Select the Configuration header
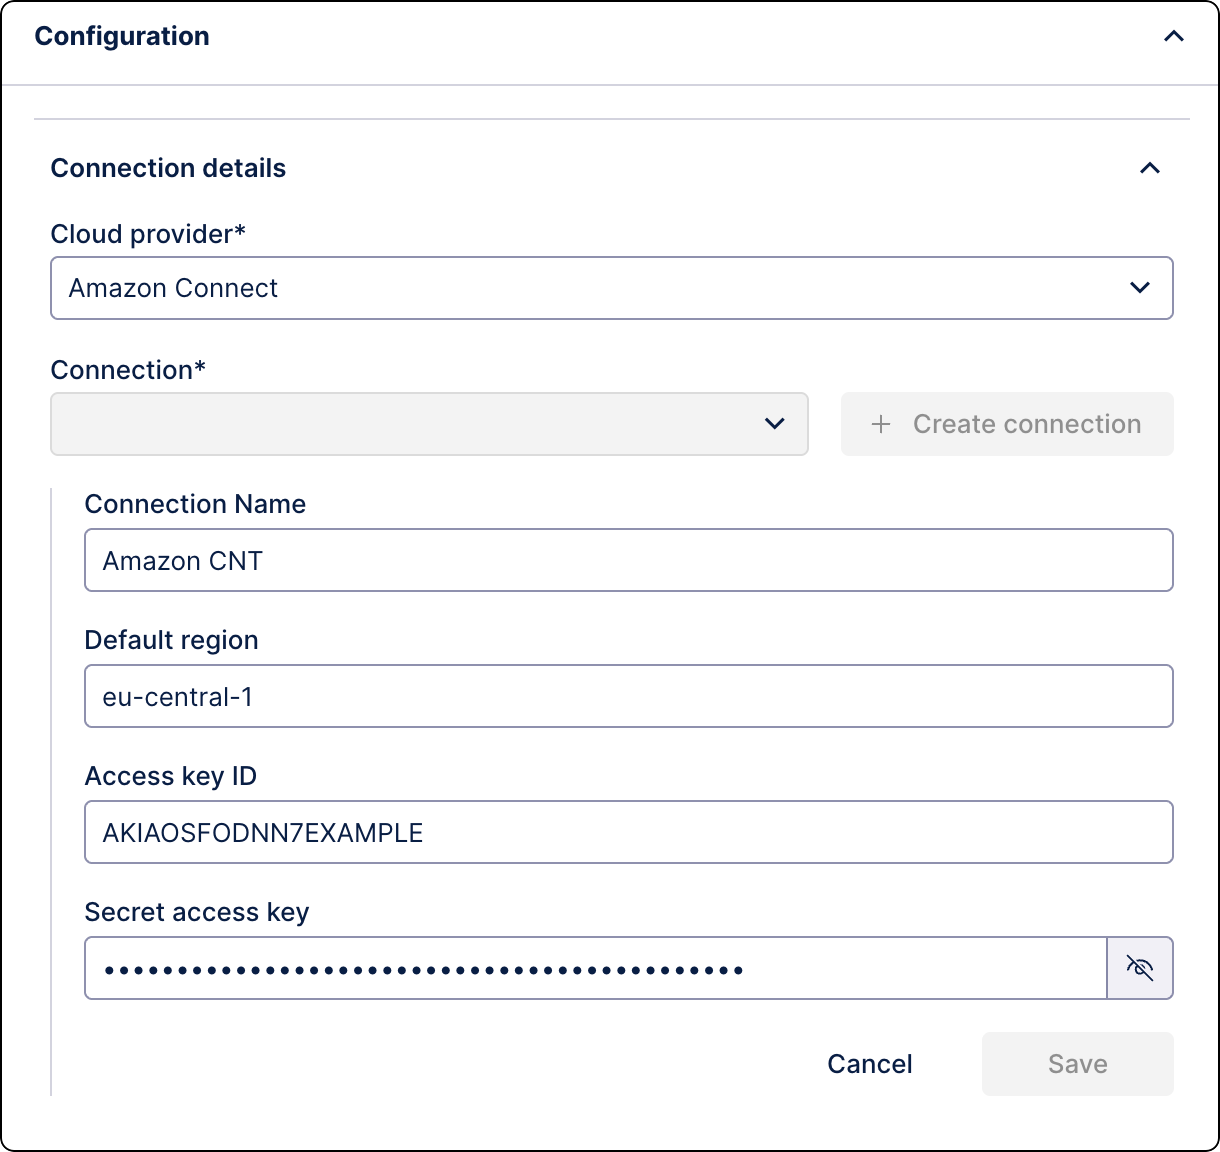Screen dimensions: 1220x1152 tap(122, 35)
